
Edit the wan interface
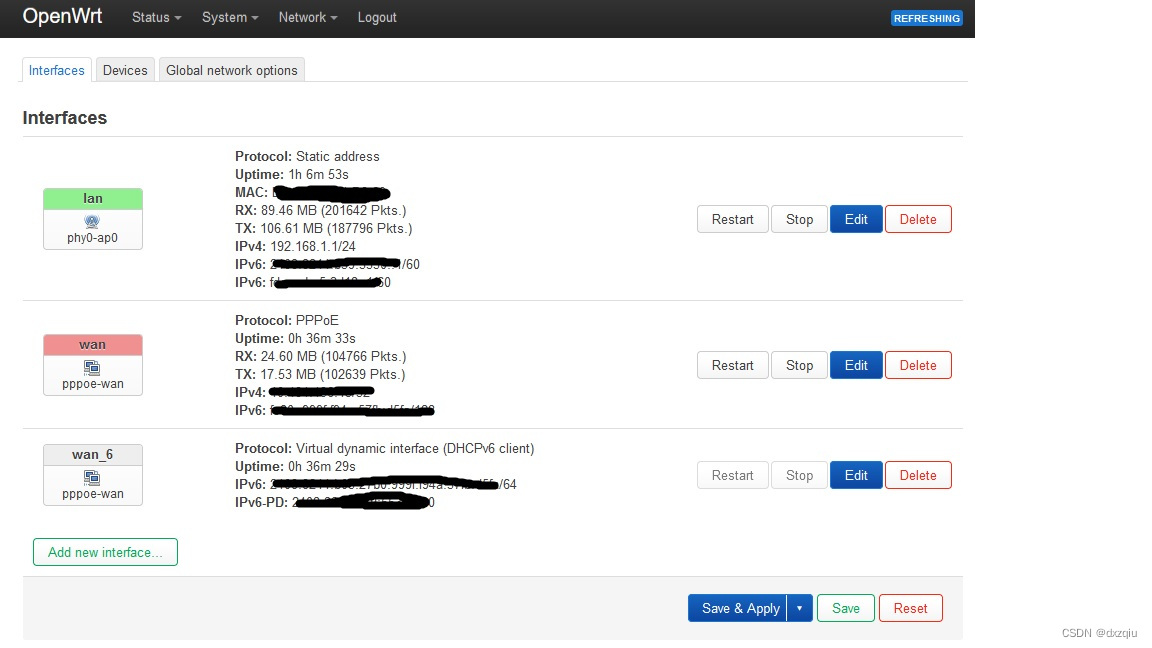[856, 365]
